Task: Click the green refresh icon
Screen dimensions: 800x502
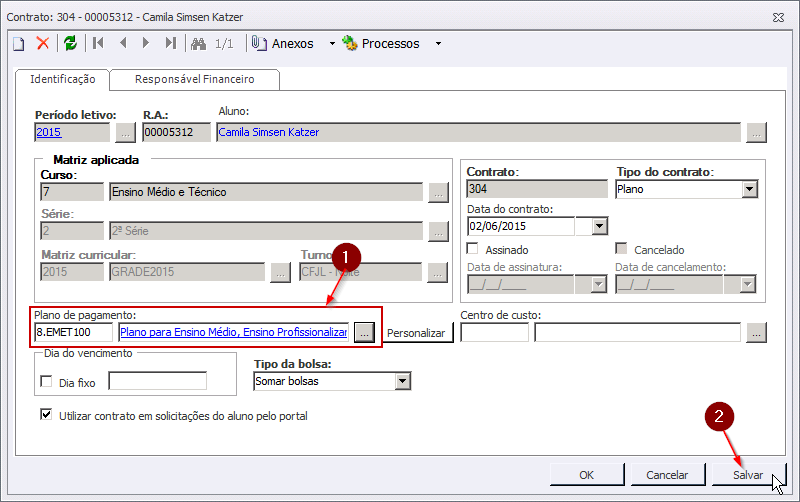Action: [70, 43]
